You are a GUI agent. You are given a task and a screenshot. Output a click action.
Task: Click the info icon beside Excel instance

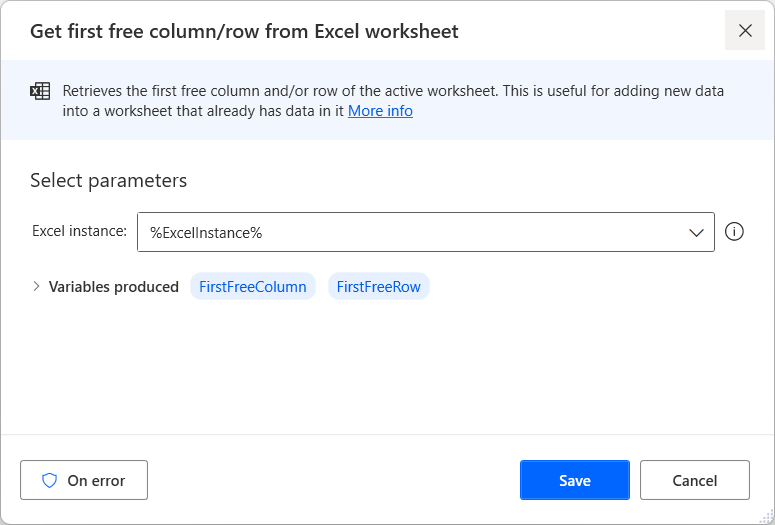734,231
